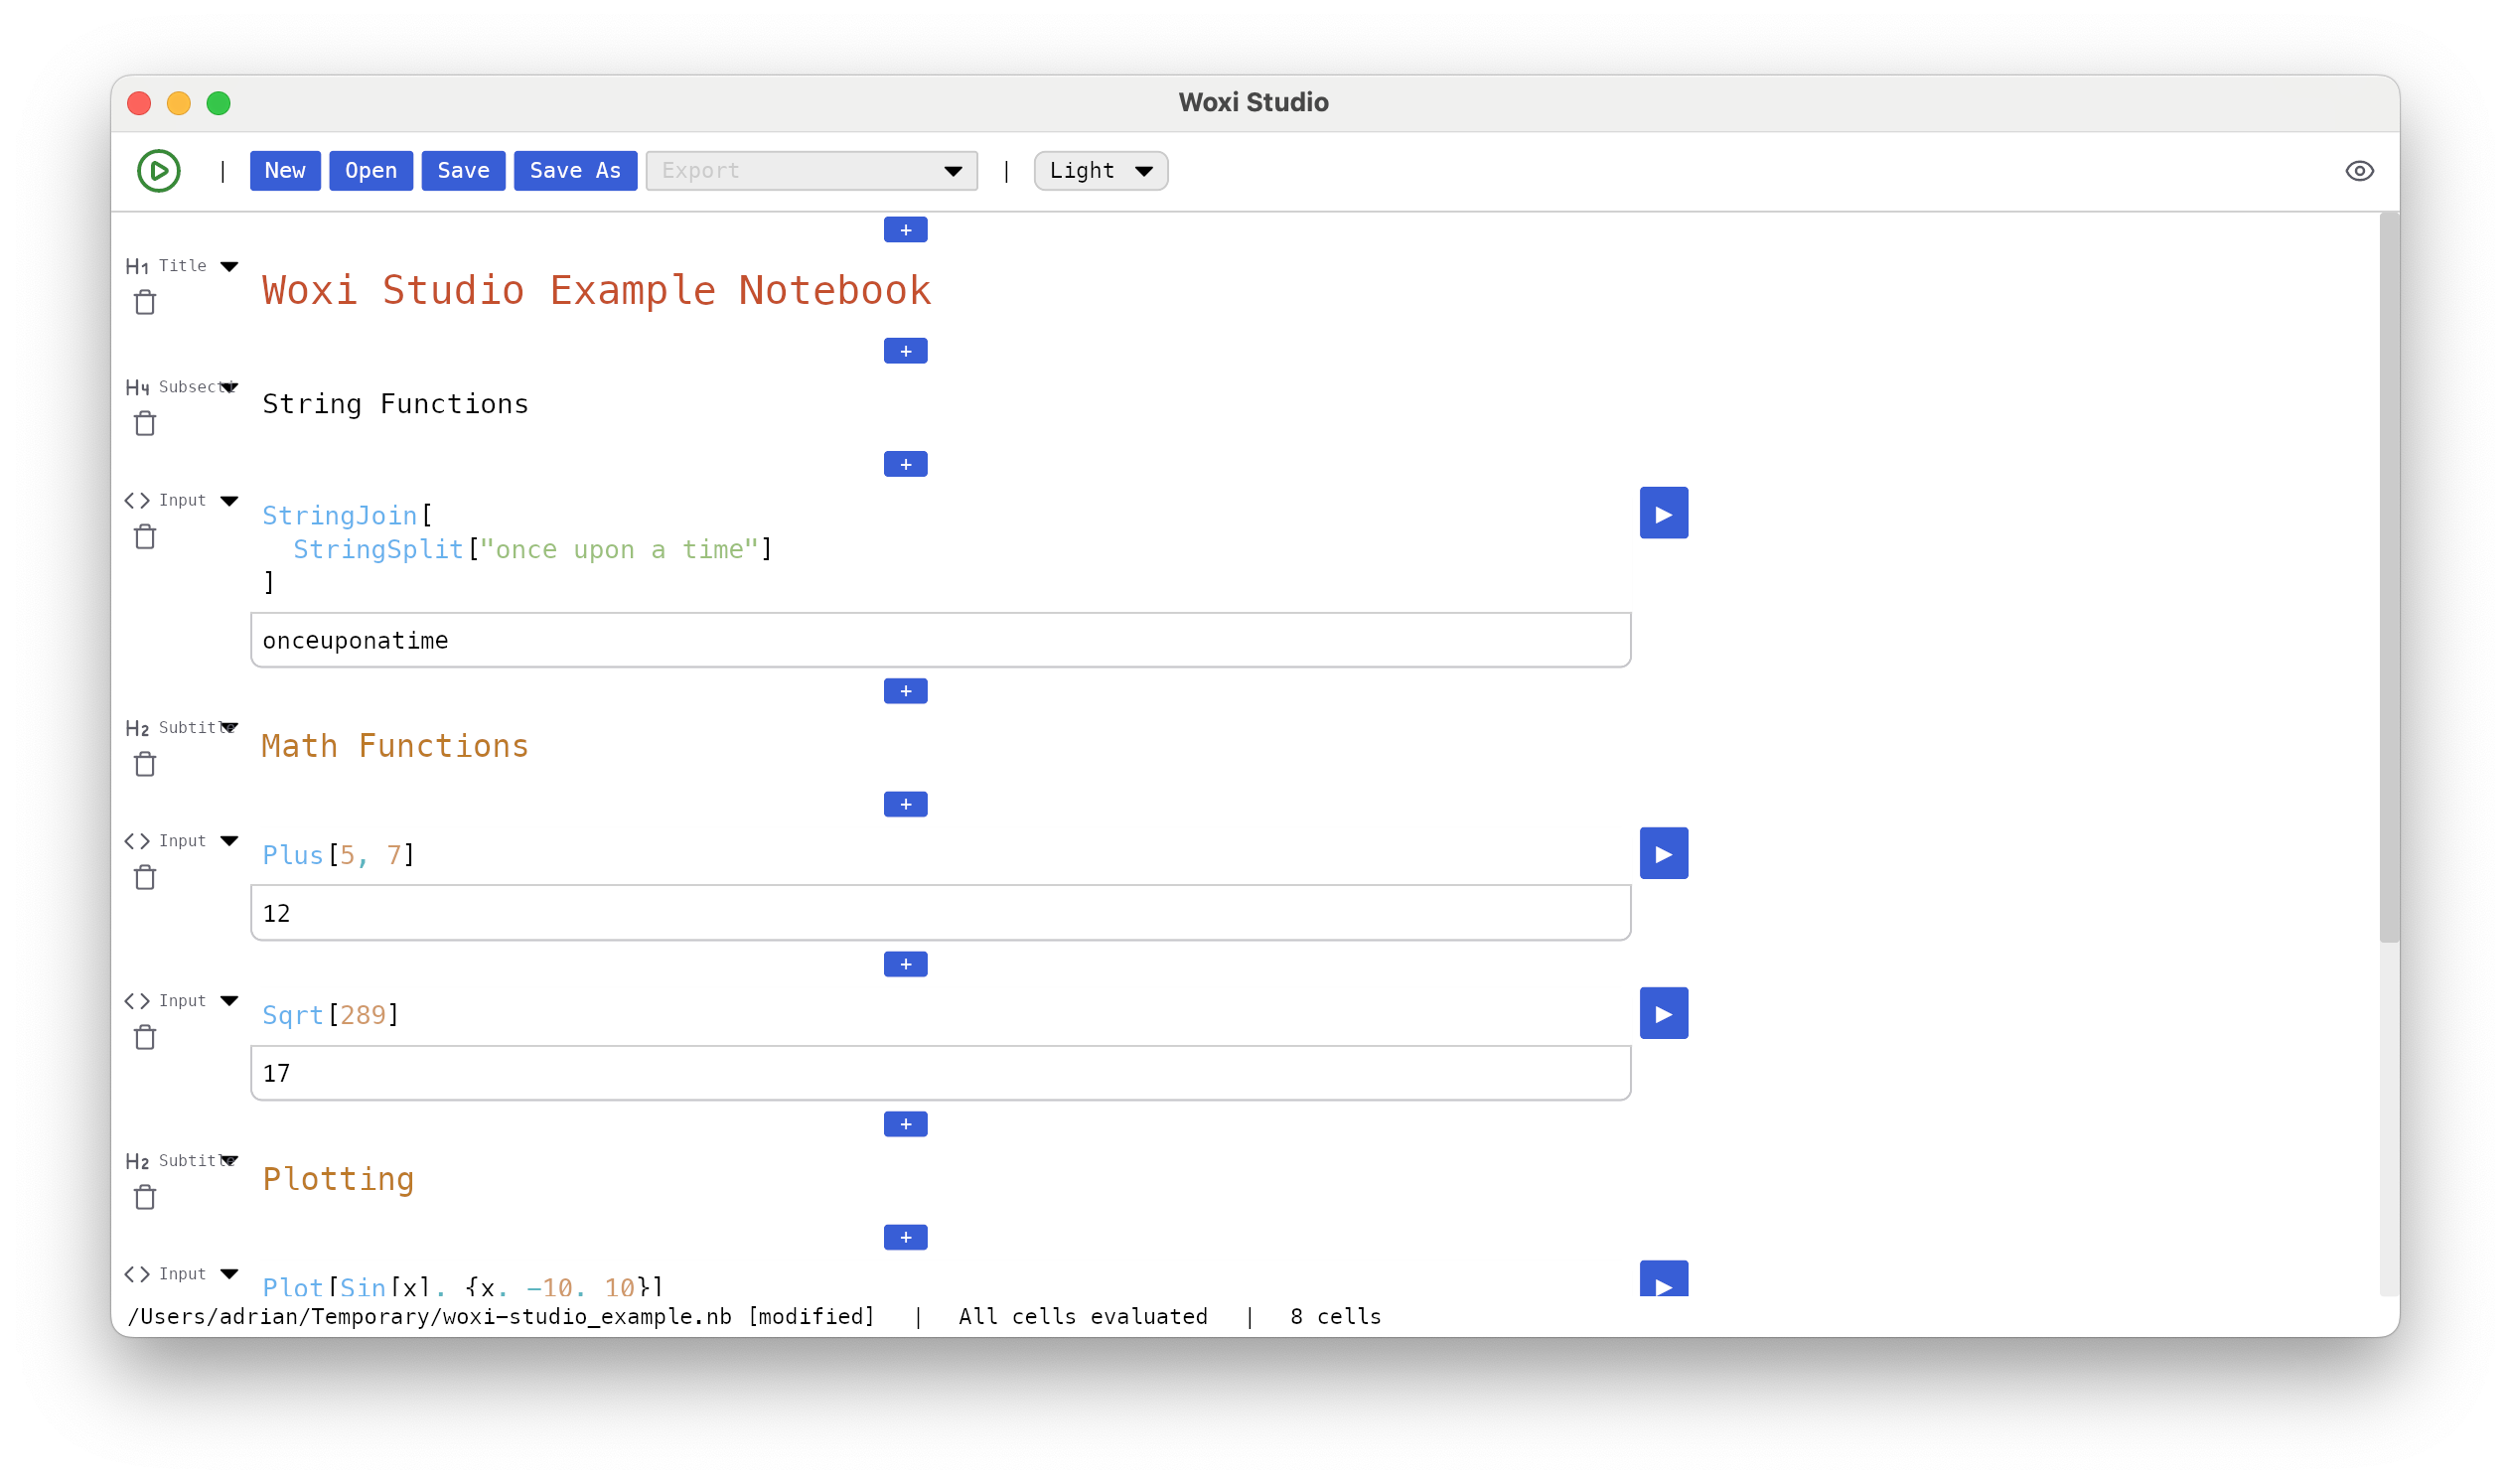Delete the Math Functions subtitle cell
Image resolution: width=2511 pixels, height=1484 pixels.
click(145, 765)
